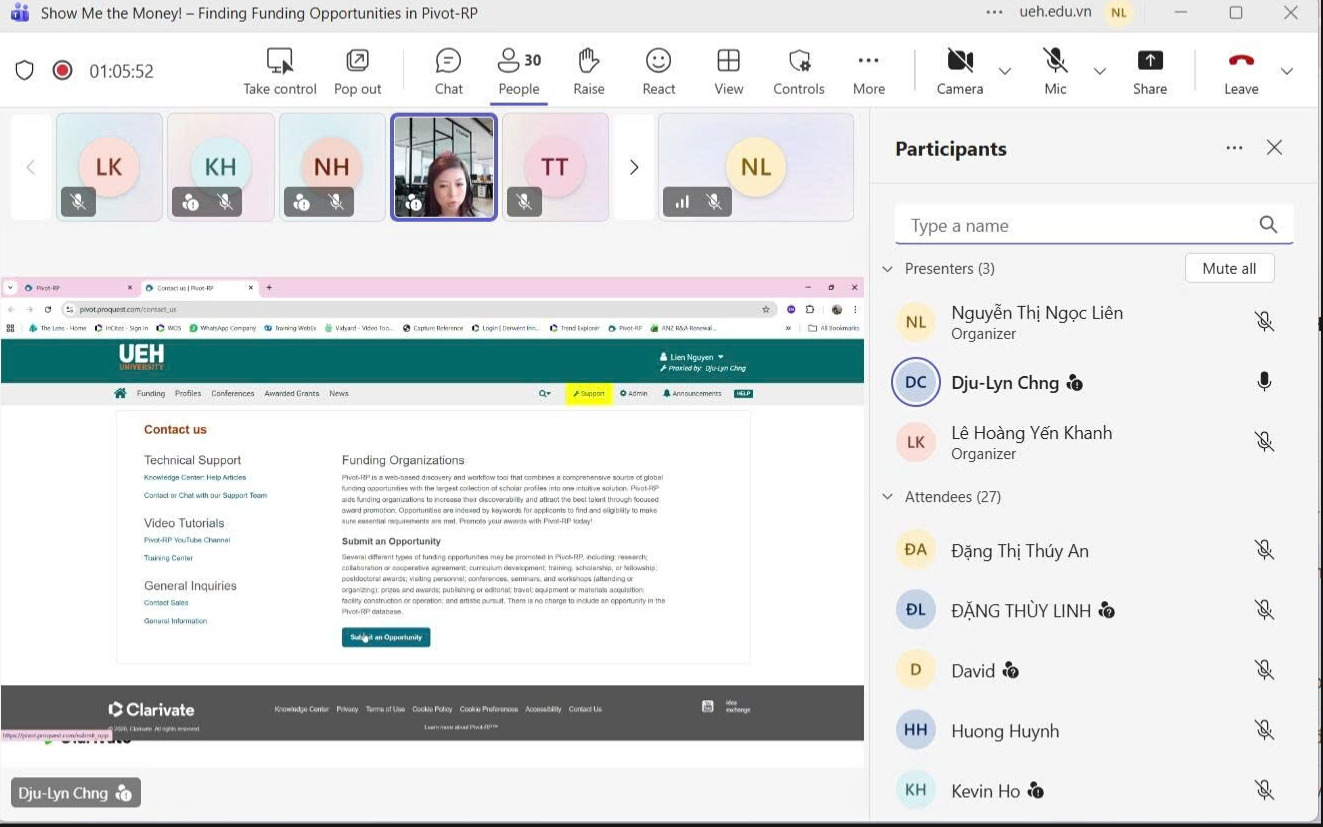Open Camera options dropdown arrow
This screenshot has width=1323, height=827.
pos(1005,71)
